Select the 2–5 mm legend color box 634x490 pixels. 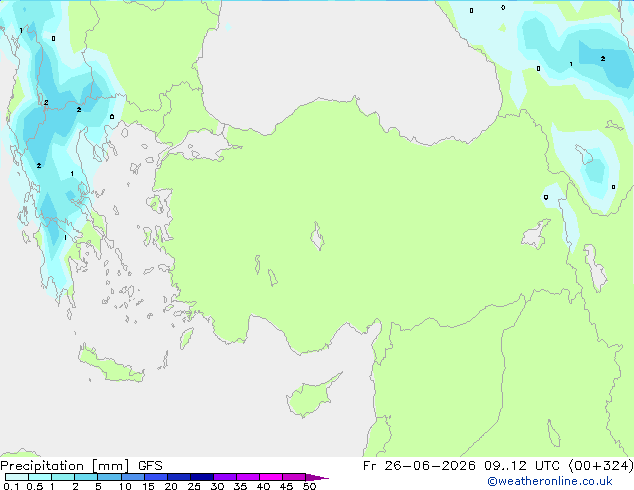click(x=86, y=477)
